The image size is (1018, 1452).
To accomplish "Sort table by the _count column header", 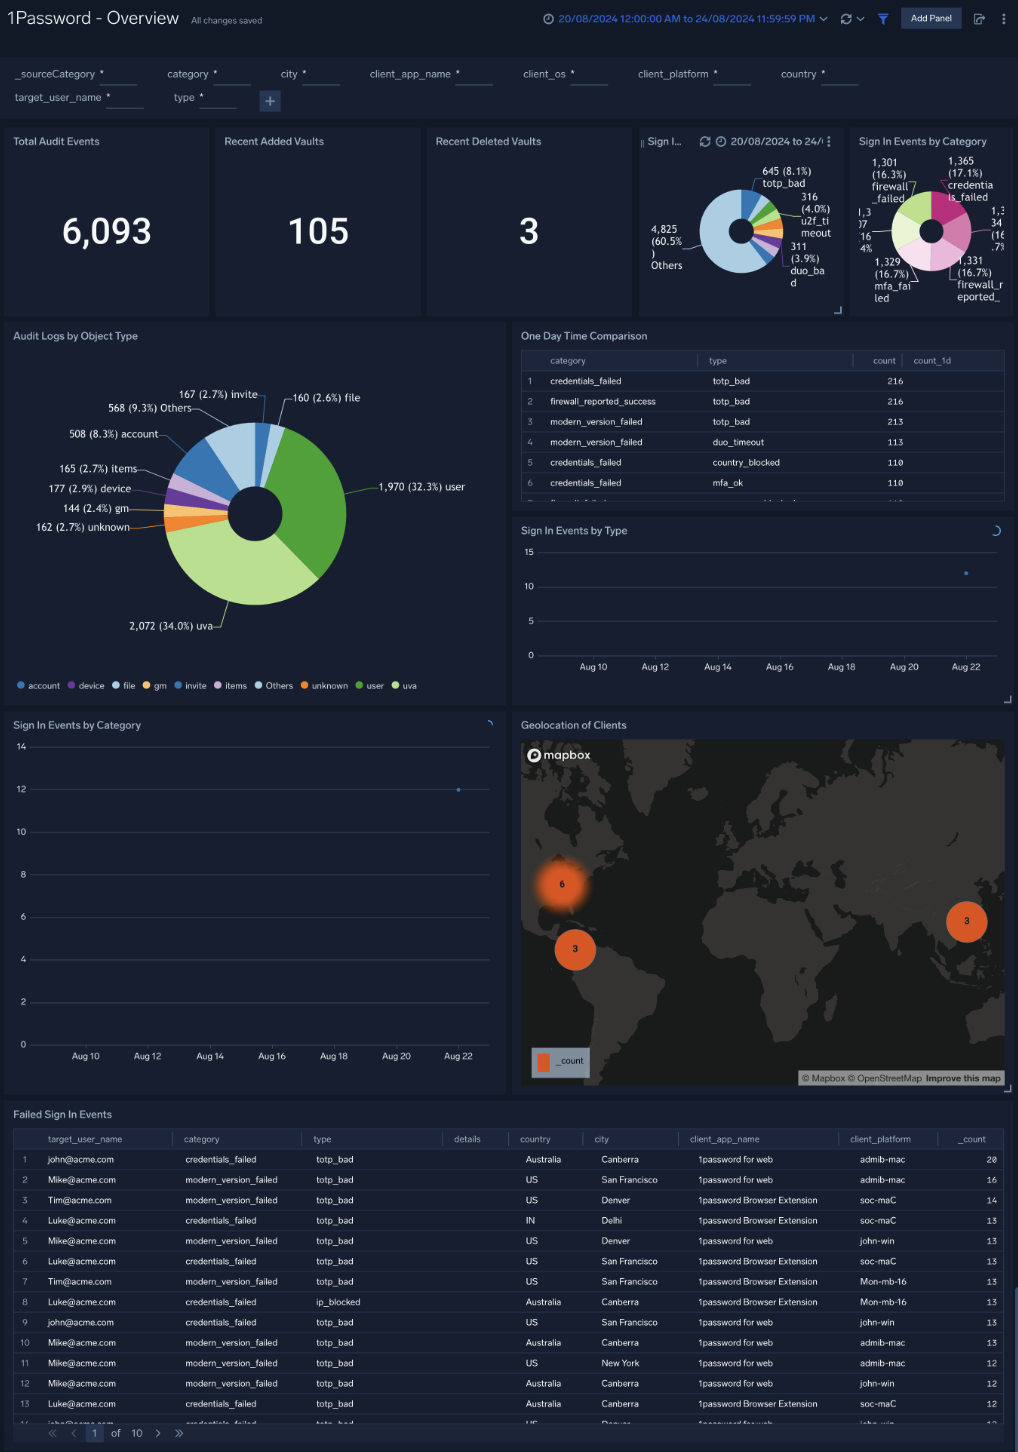I will tap(973, 1139).
